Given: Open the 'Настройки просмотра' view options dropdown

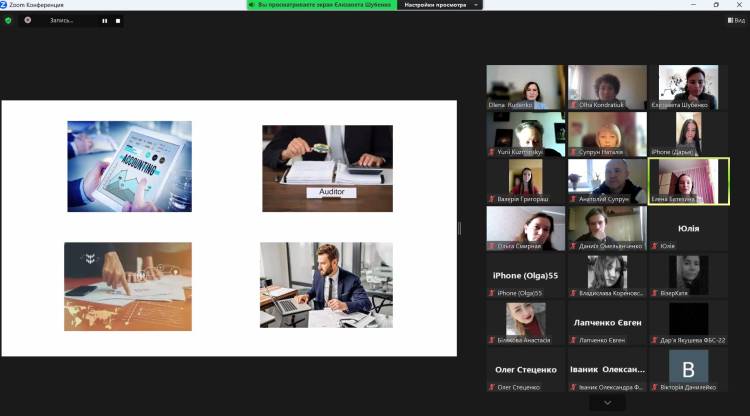Looking at the screenshot, I should coord(440,5).
